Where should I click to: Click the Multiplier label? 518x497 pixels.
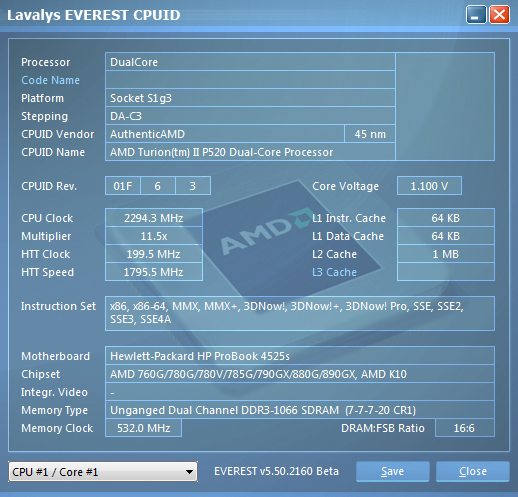point(46,236)
